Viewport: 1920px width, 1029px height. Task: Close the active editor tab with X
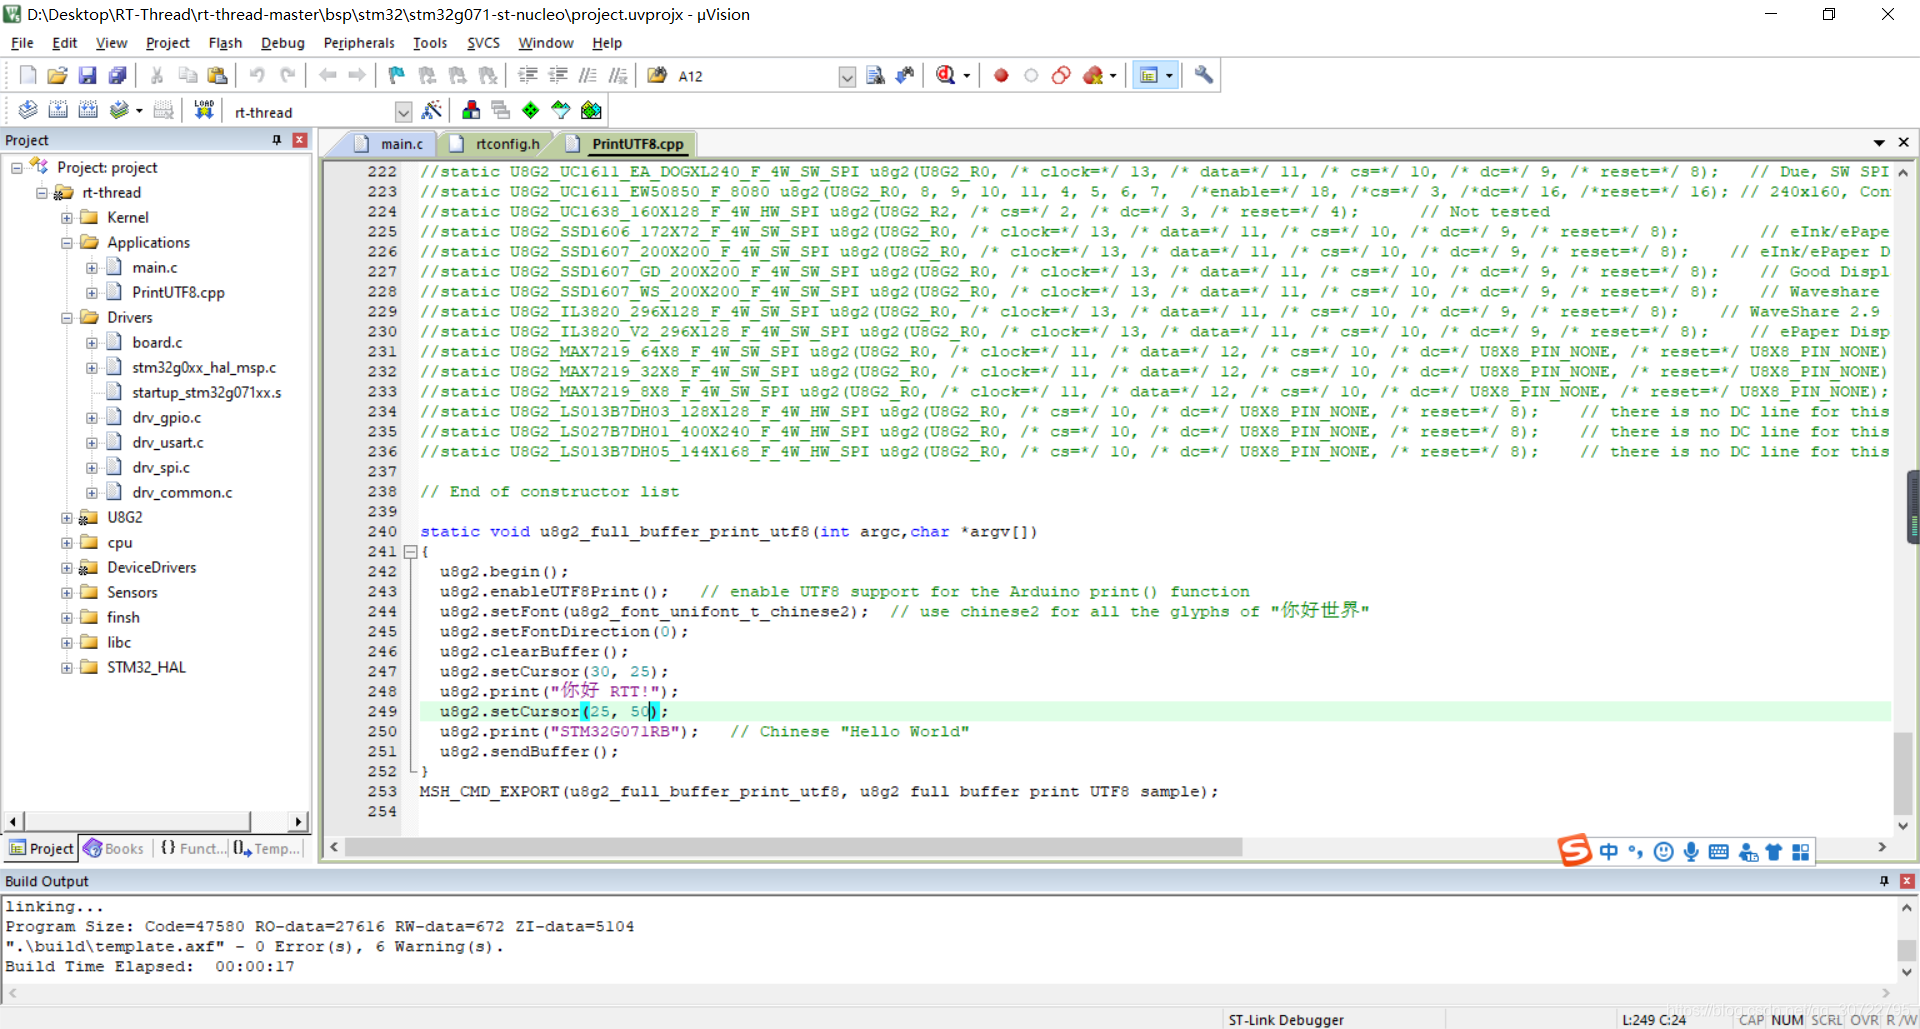[1904, 143]
